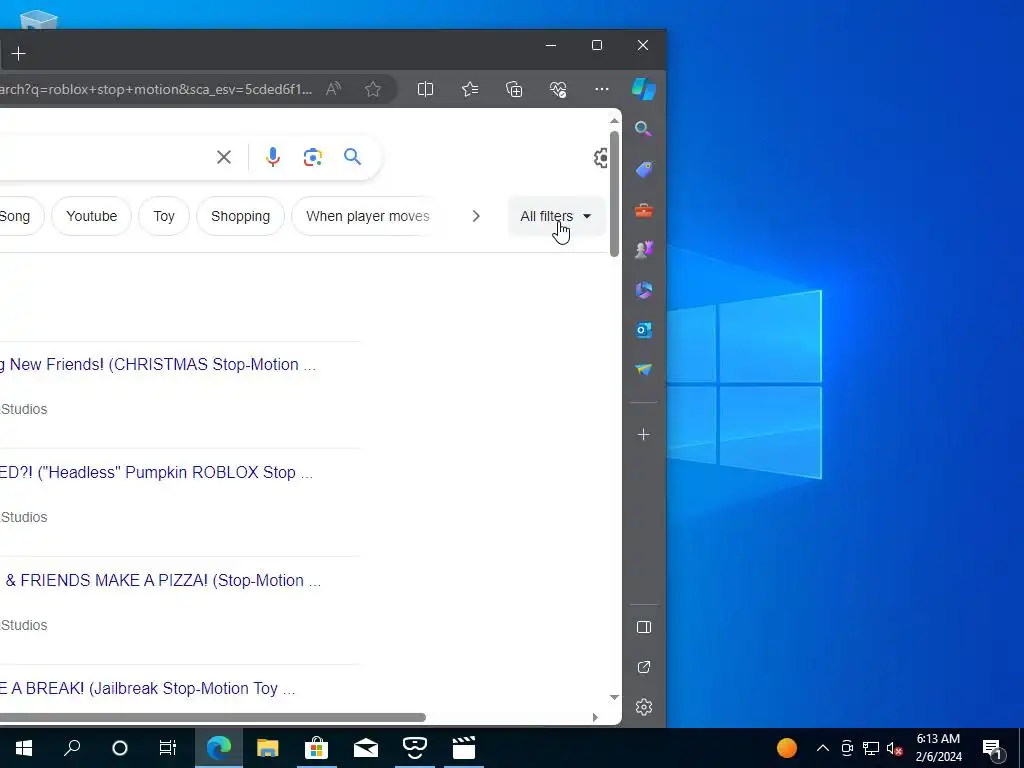Open File Explorer from taskbar

pos(267,748)
